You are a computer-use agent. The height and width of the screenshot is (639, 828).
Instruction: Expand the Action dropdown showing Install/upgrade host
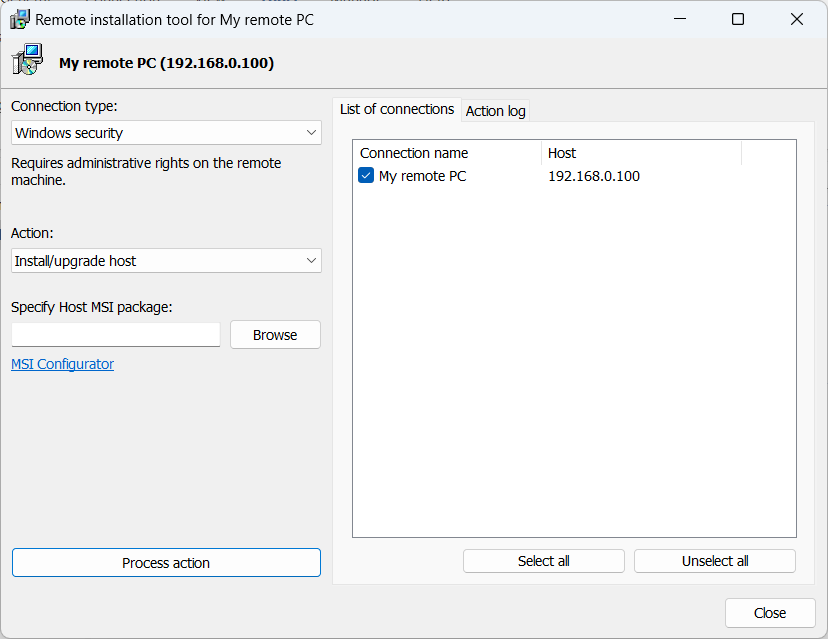166,261
